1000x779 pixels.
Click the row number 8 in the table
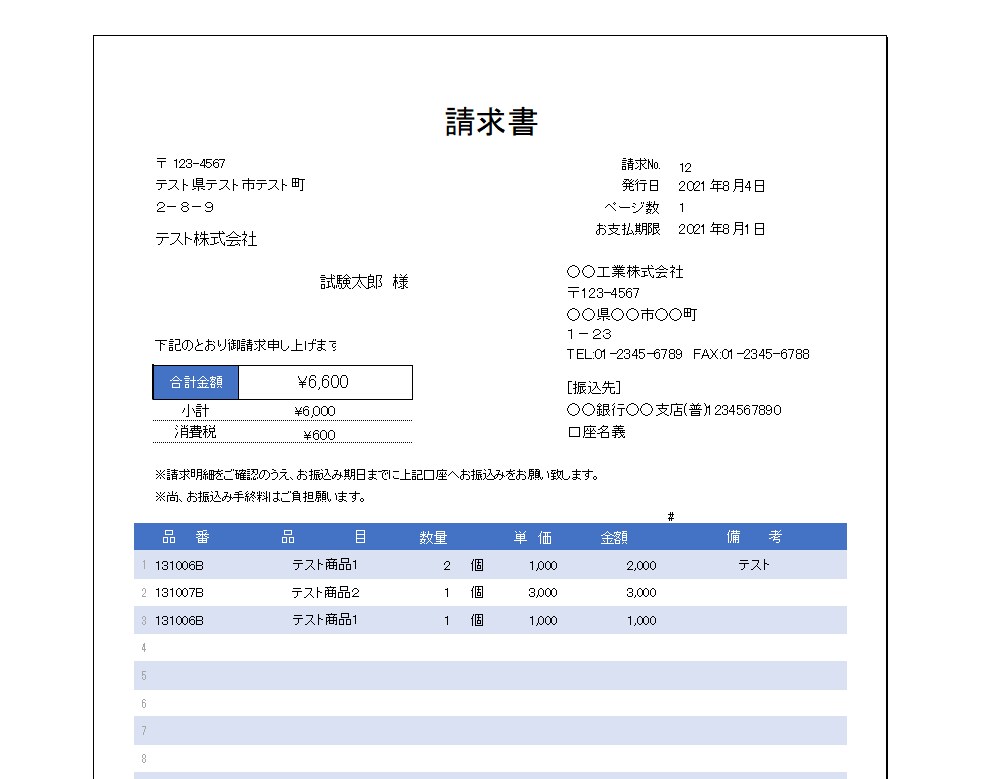pyautogui.click(x=144, y=759)
